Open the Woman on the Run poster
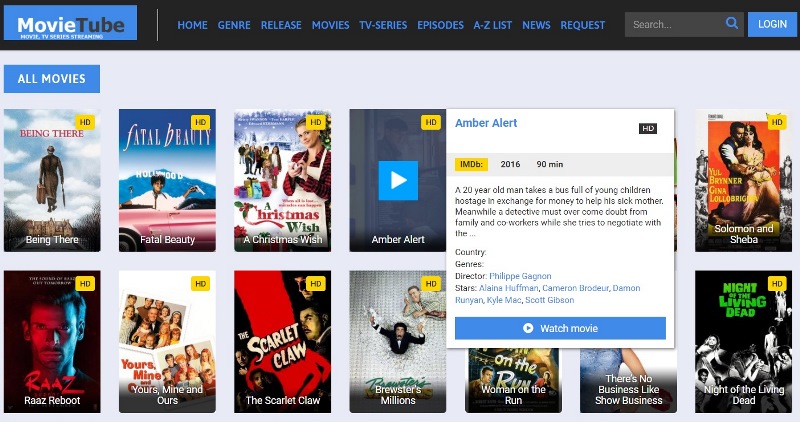This screenshot has height=422, width=800. (513, 382)
